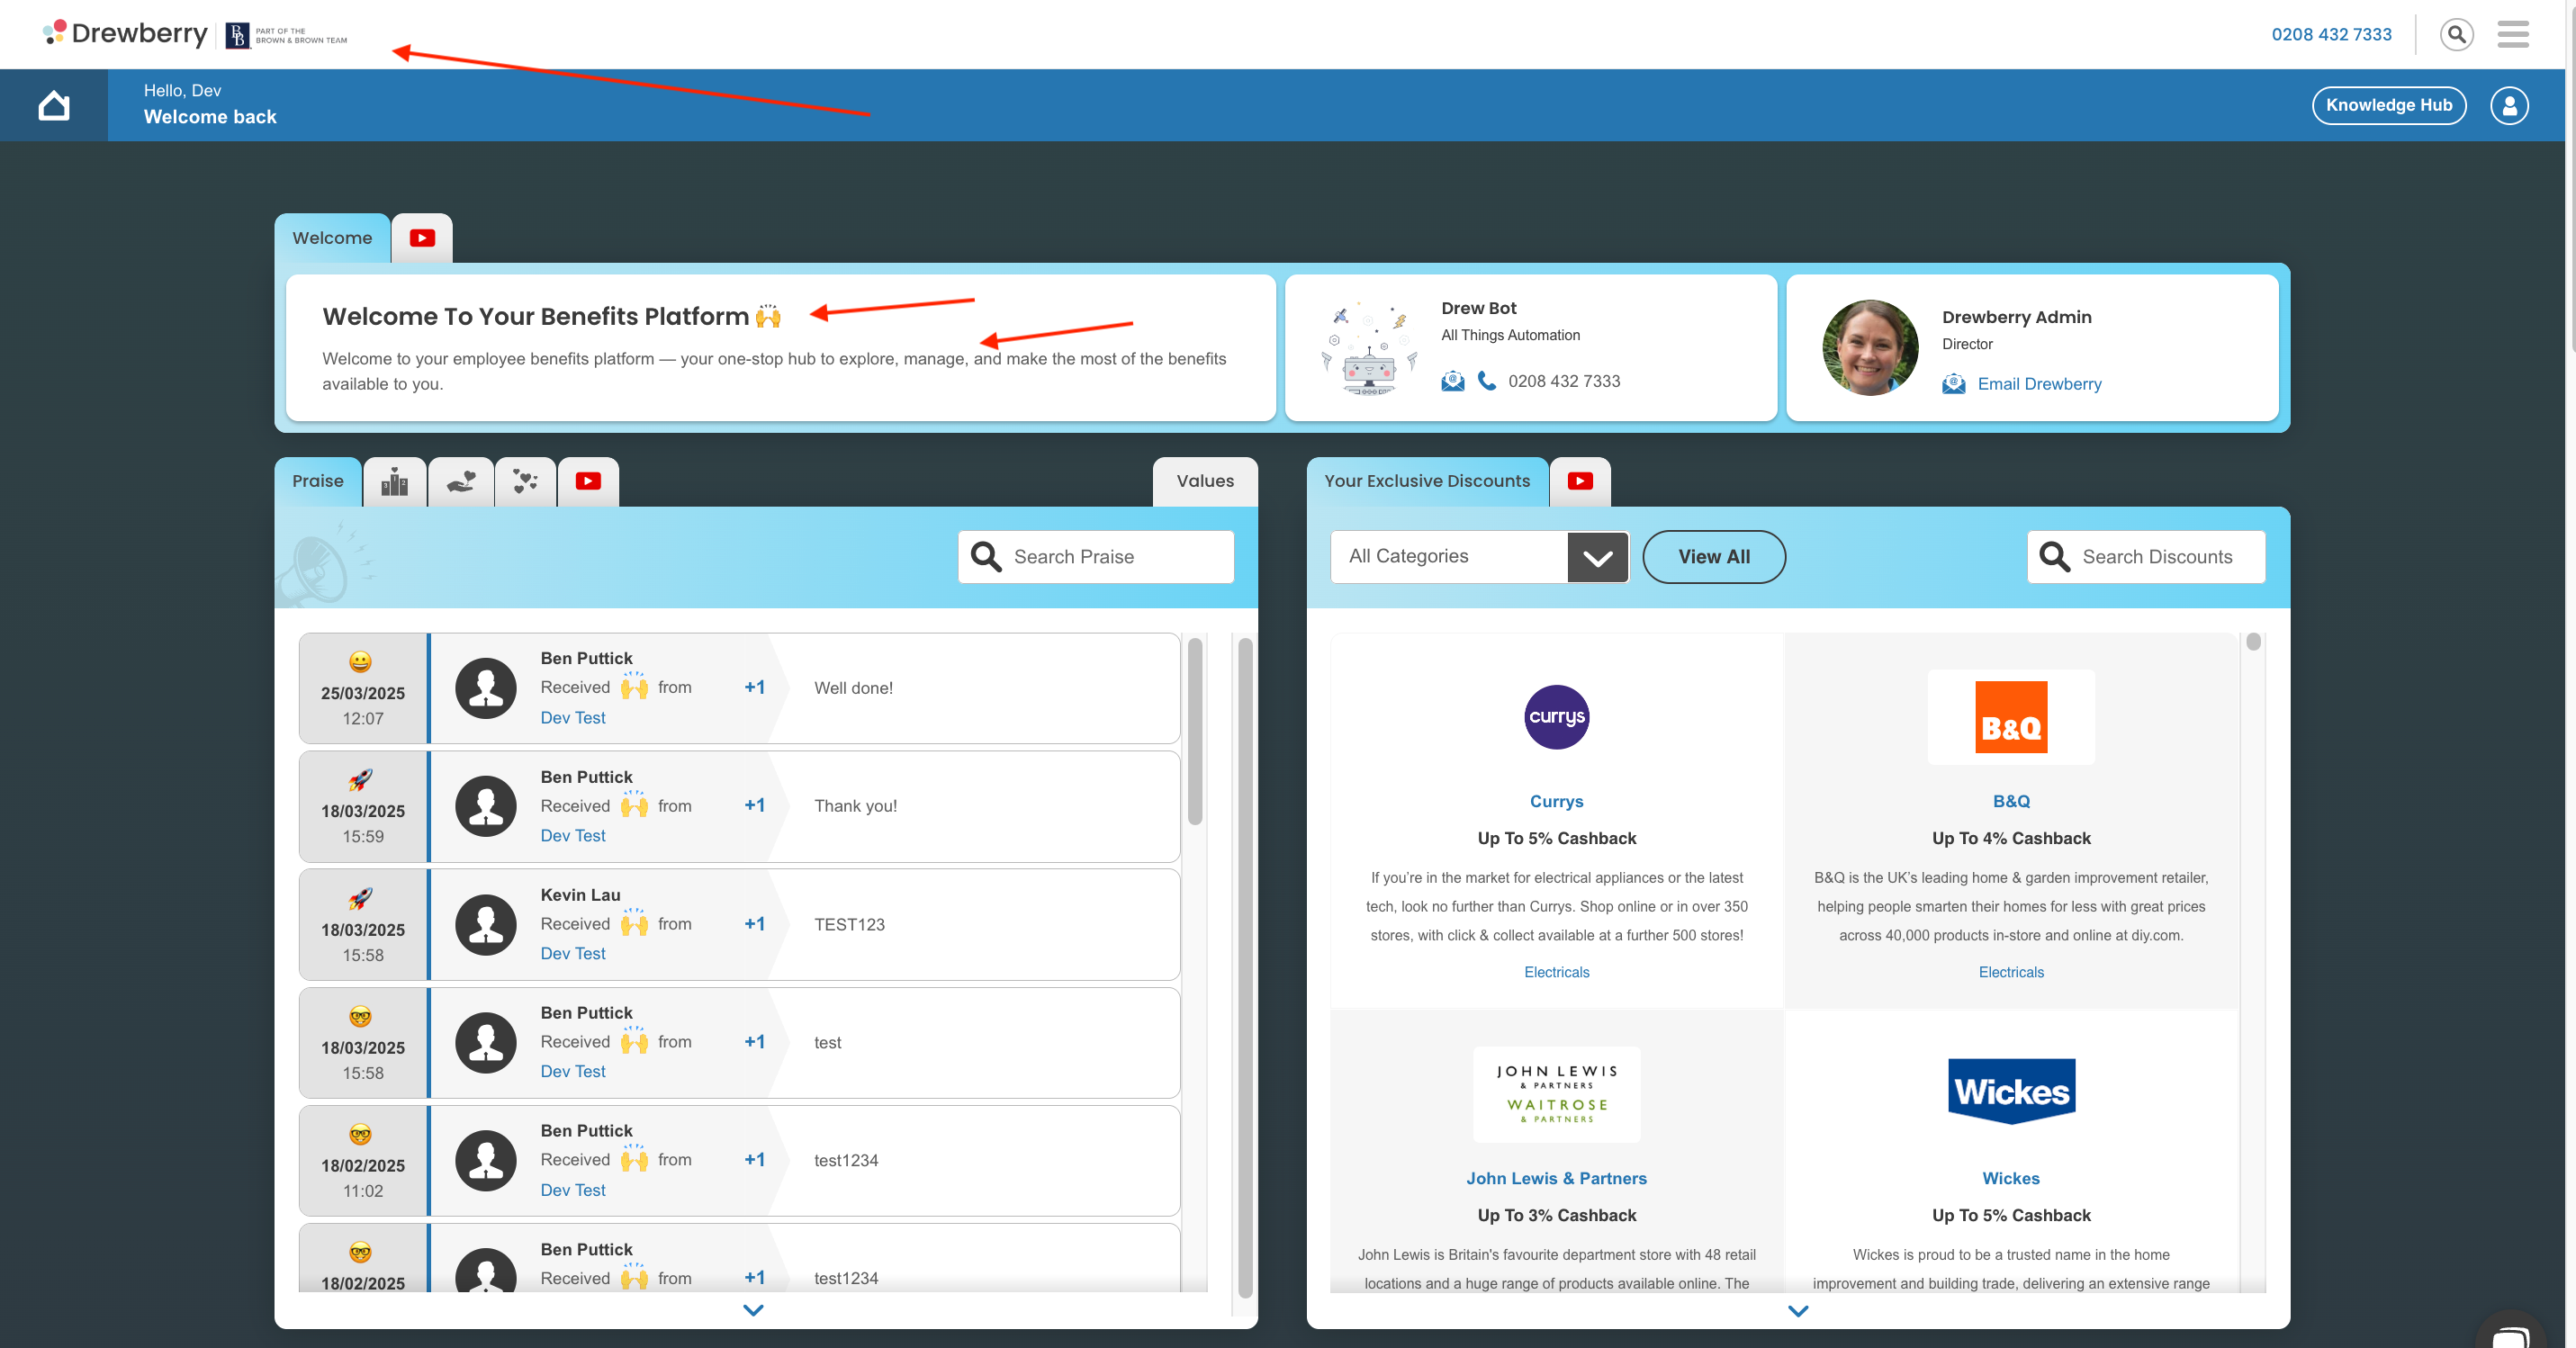
Task: Open the hamburger menu icon
Action: pyautogui.click(x=2512, y=34)
